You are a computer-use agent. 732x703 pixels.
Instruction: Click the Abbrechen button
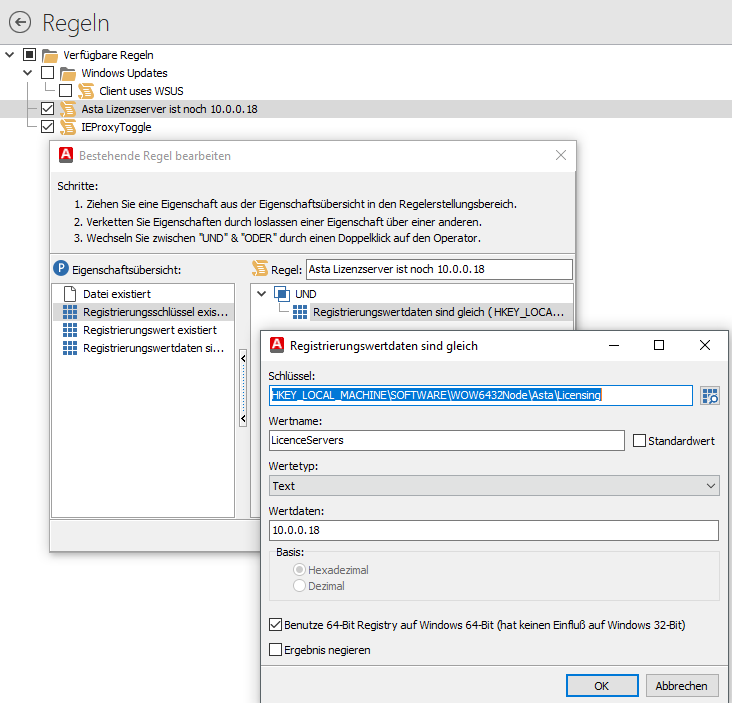pyautogui.click(x=681, y=686)
